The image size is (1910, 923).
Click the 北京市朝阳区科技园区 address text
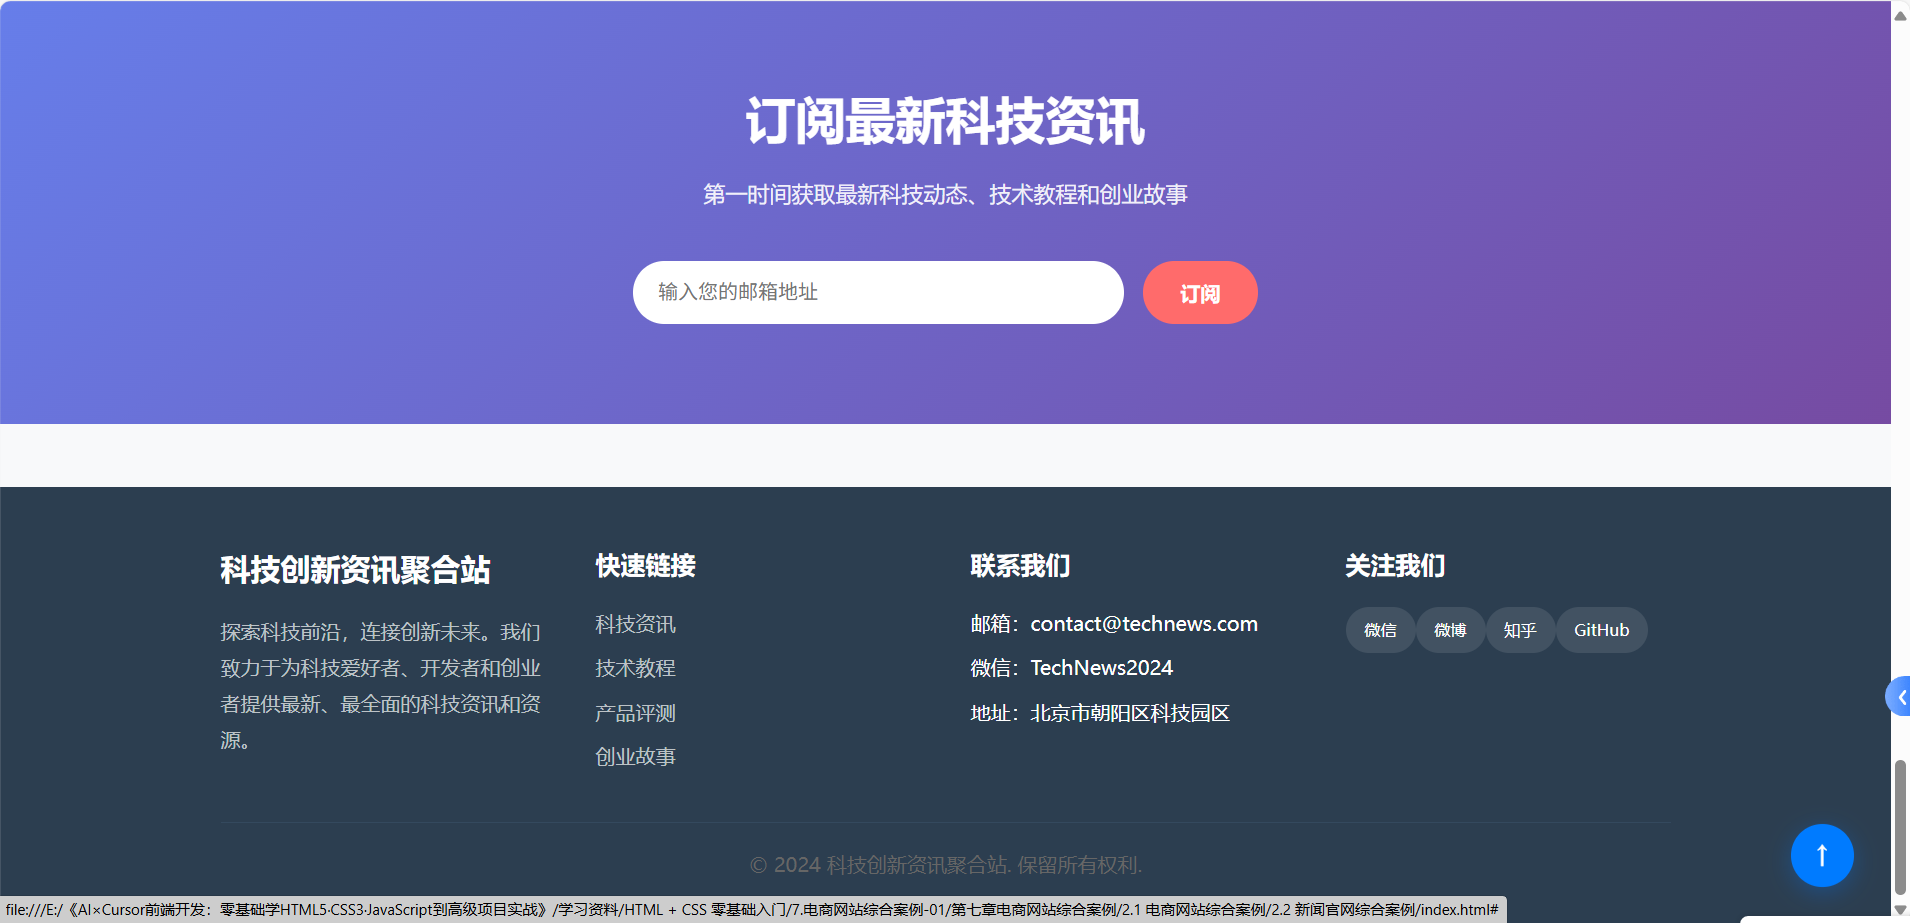pos(1129,713)
